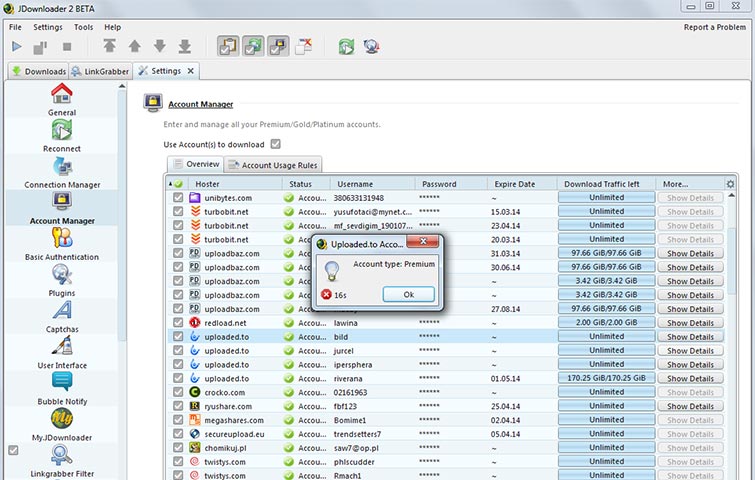Toggle checkbox for crocko.com account
Image resolution: width=755 pixels, height=480 pixels.
point(178,392)
